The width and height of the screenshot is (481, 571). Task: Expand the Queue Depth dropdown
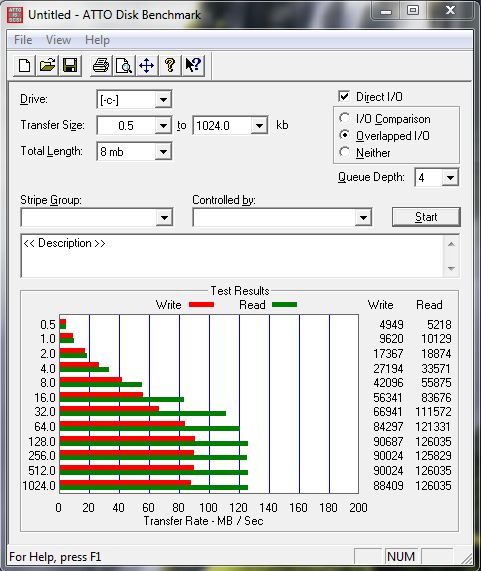[x=450, y=178]
